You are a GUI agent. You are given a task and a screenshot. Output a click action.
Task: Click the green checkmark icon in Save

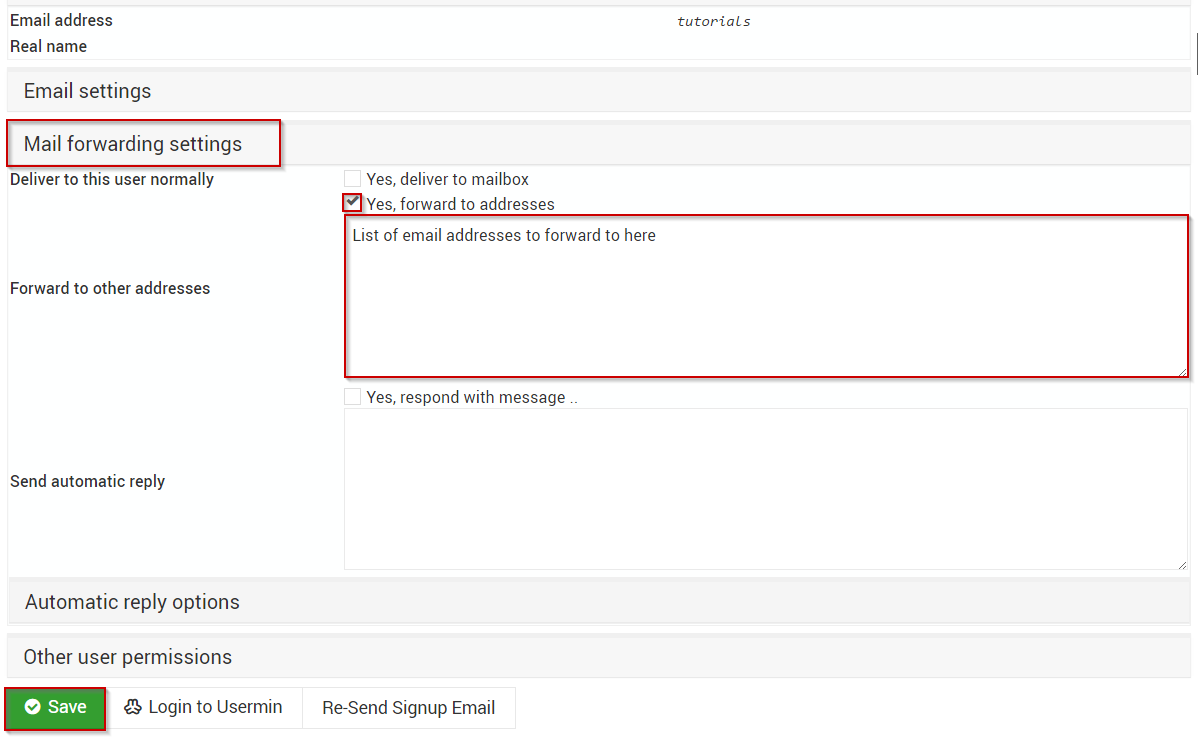(32, 707)
